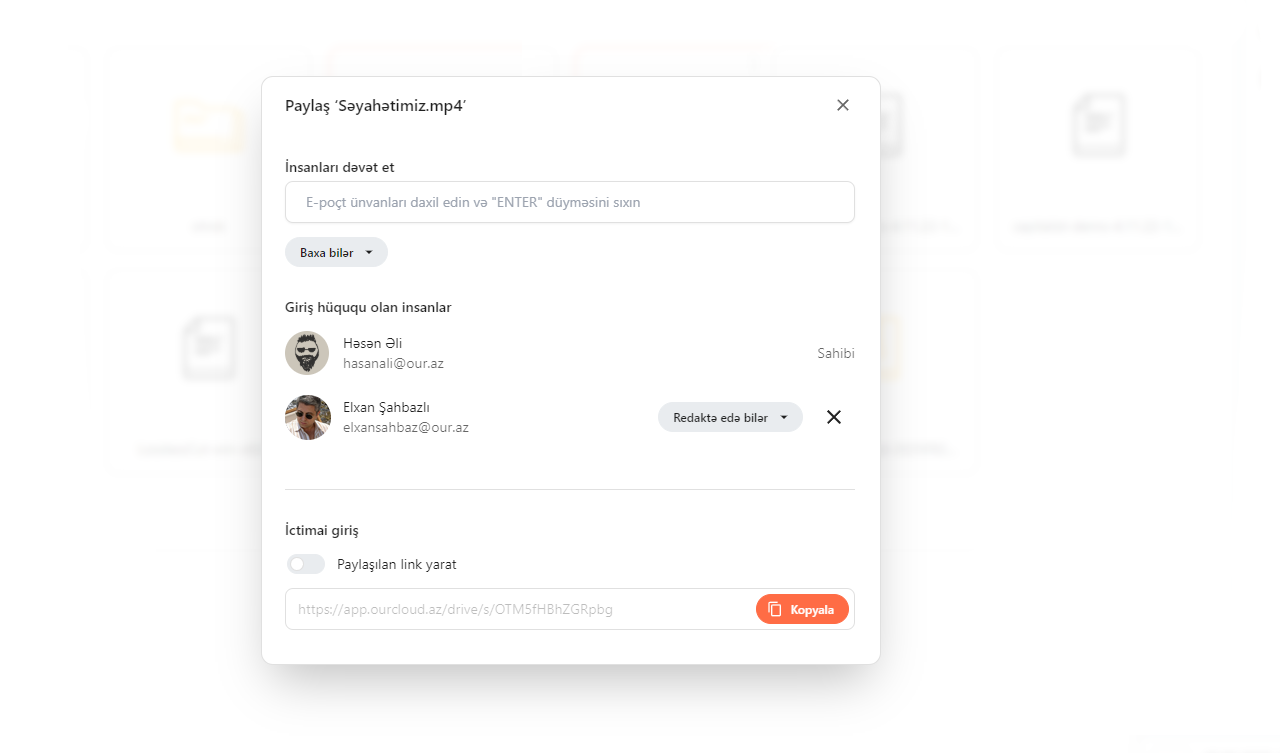Click the Paylaşılan link yarat label text
This screenshot has height=753, width=1280.
click(x=397, y=564)
